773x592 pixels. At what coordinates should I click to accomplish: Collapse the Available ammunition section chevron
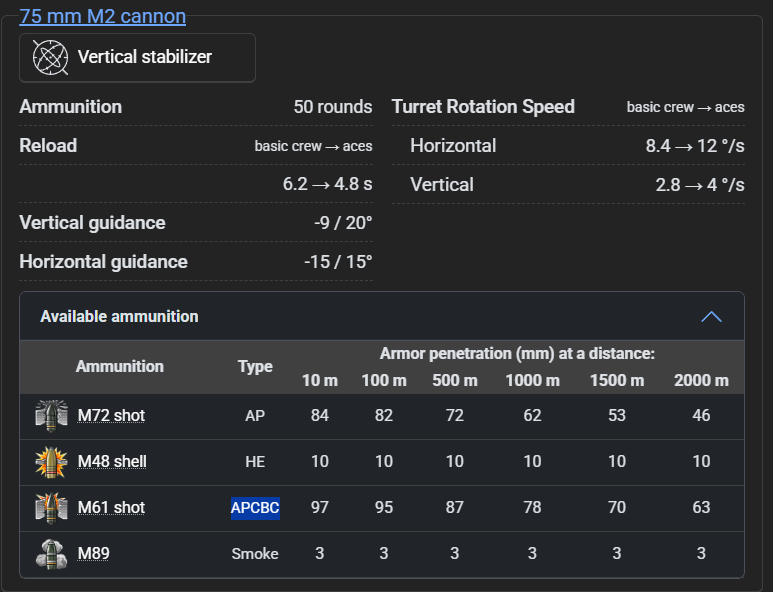point(711,316)
